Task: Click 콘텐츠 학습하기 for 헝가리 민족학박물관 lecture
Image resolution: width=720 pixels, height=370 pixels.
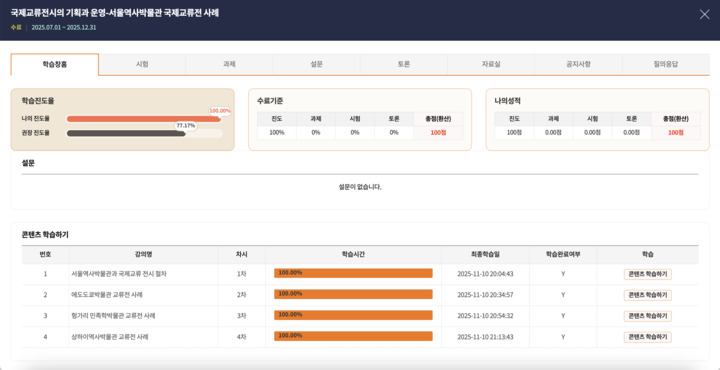Action: 647,316
